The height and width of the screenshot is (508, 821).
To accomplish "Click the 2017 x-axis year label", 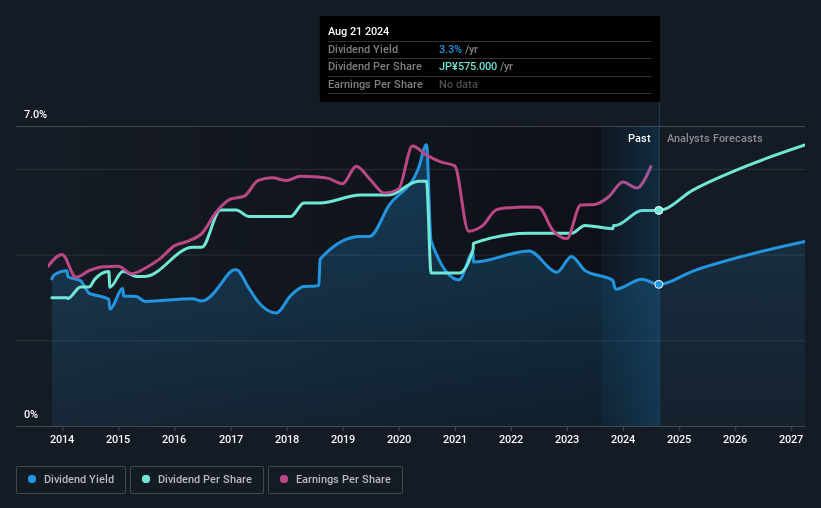I will [x=230, y=439].
